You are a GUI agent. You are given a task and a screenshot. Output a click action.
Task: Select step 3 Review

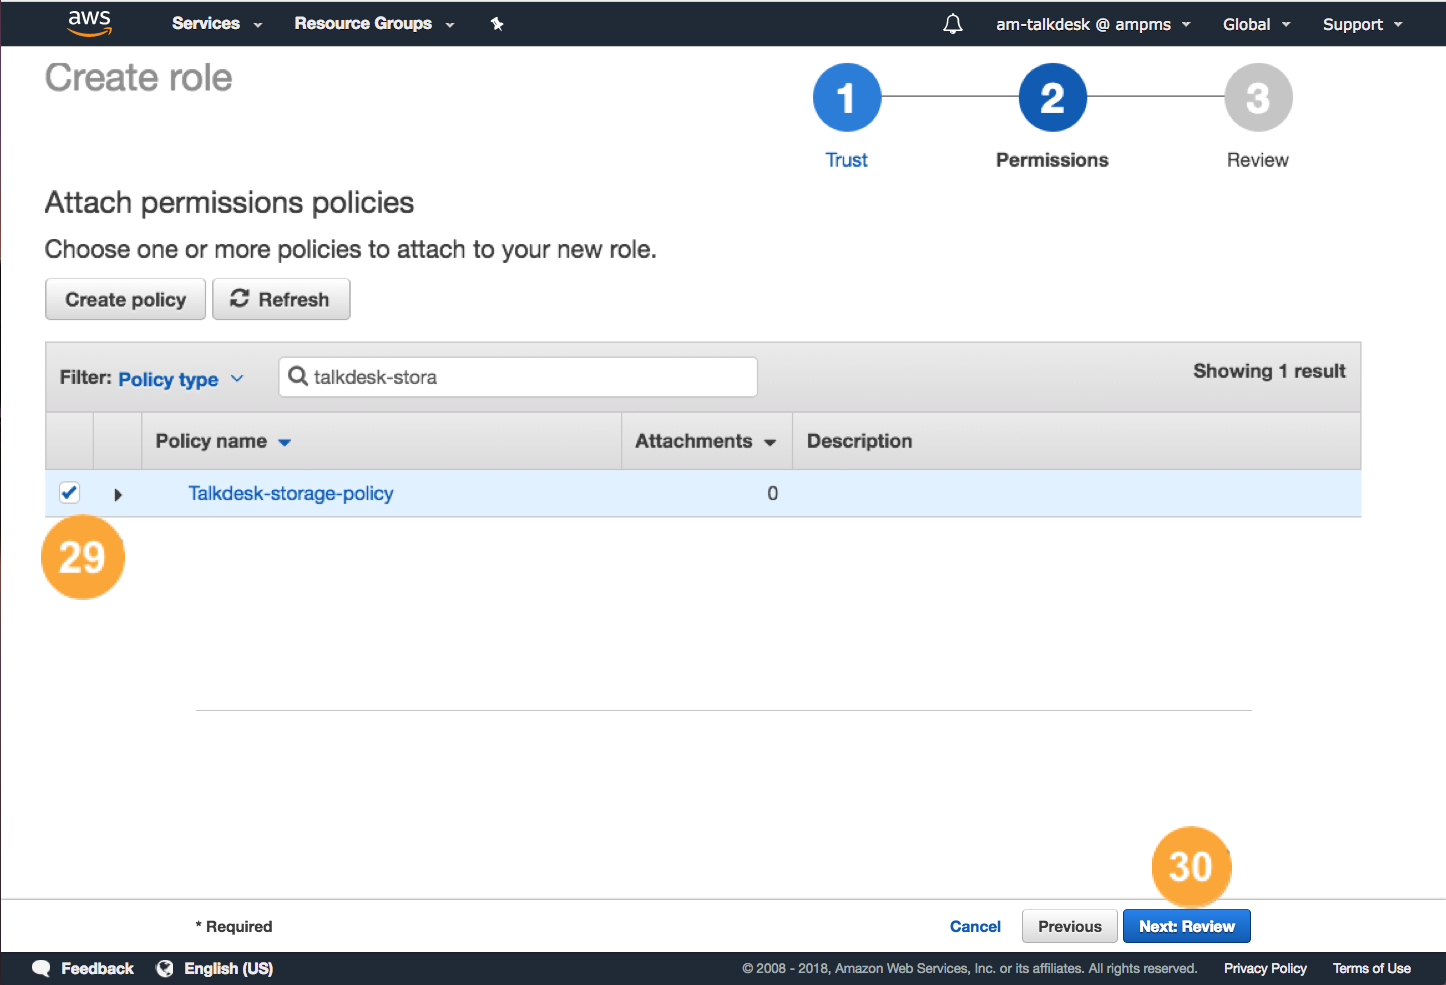pos(1258,97)
